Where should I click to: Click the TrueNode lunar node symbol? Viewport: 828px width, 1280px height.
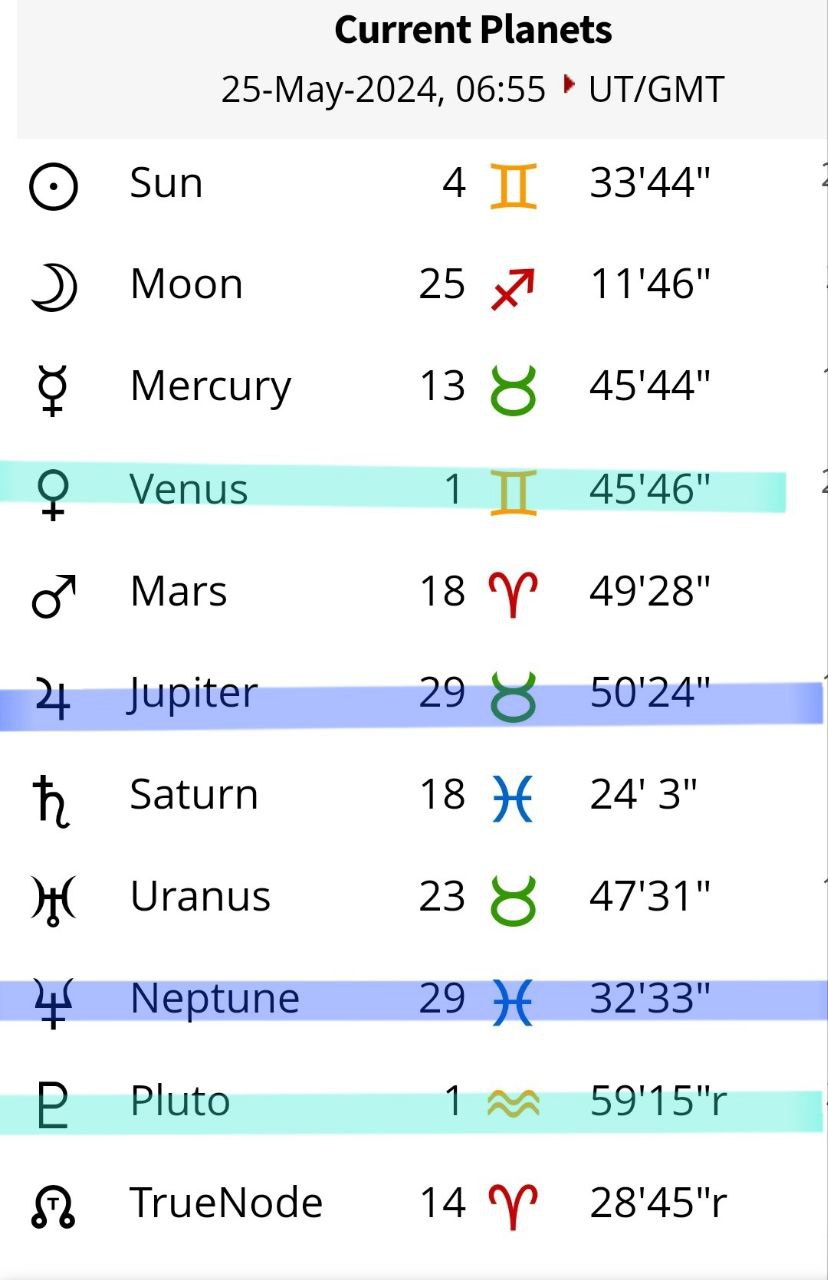coord(53,1207)
